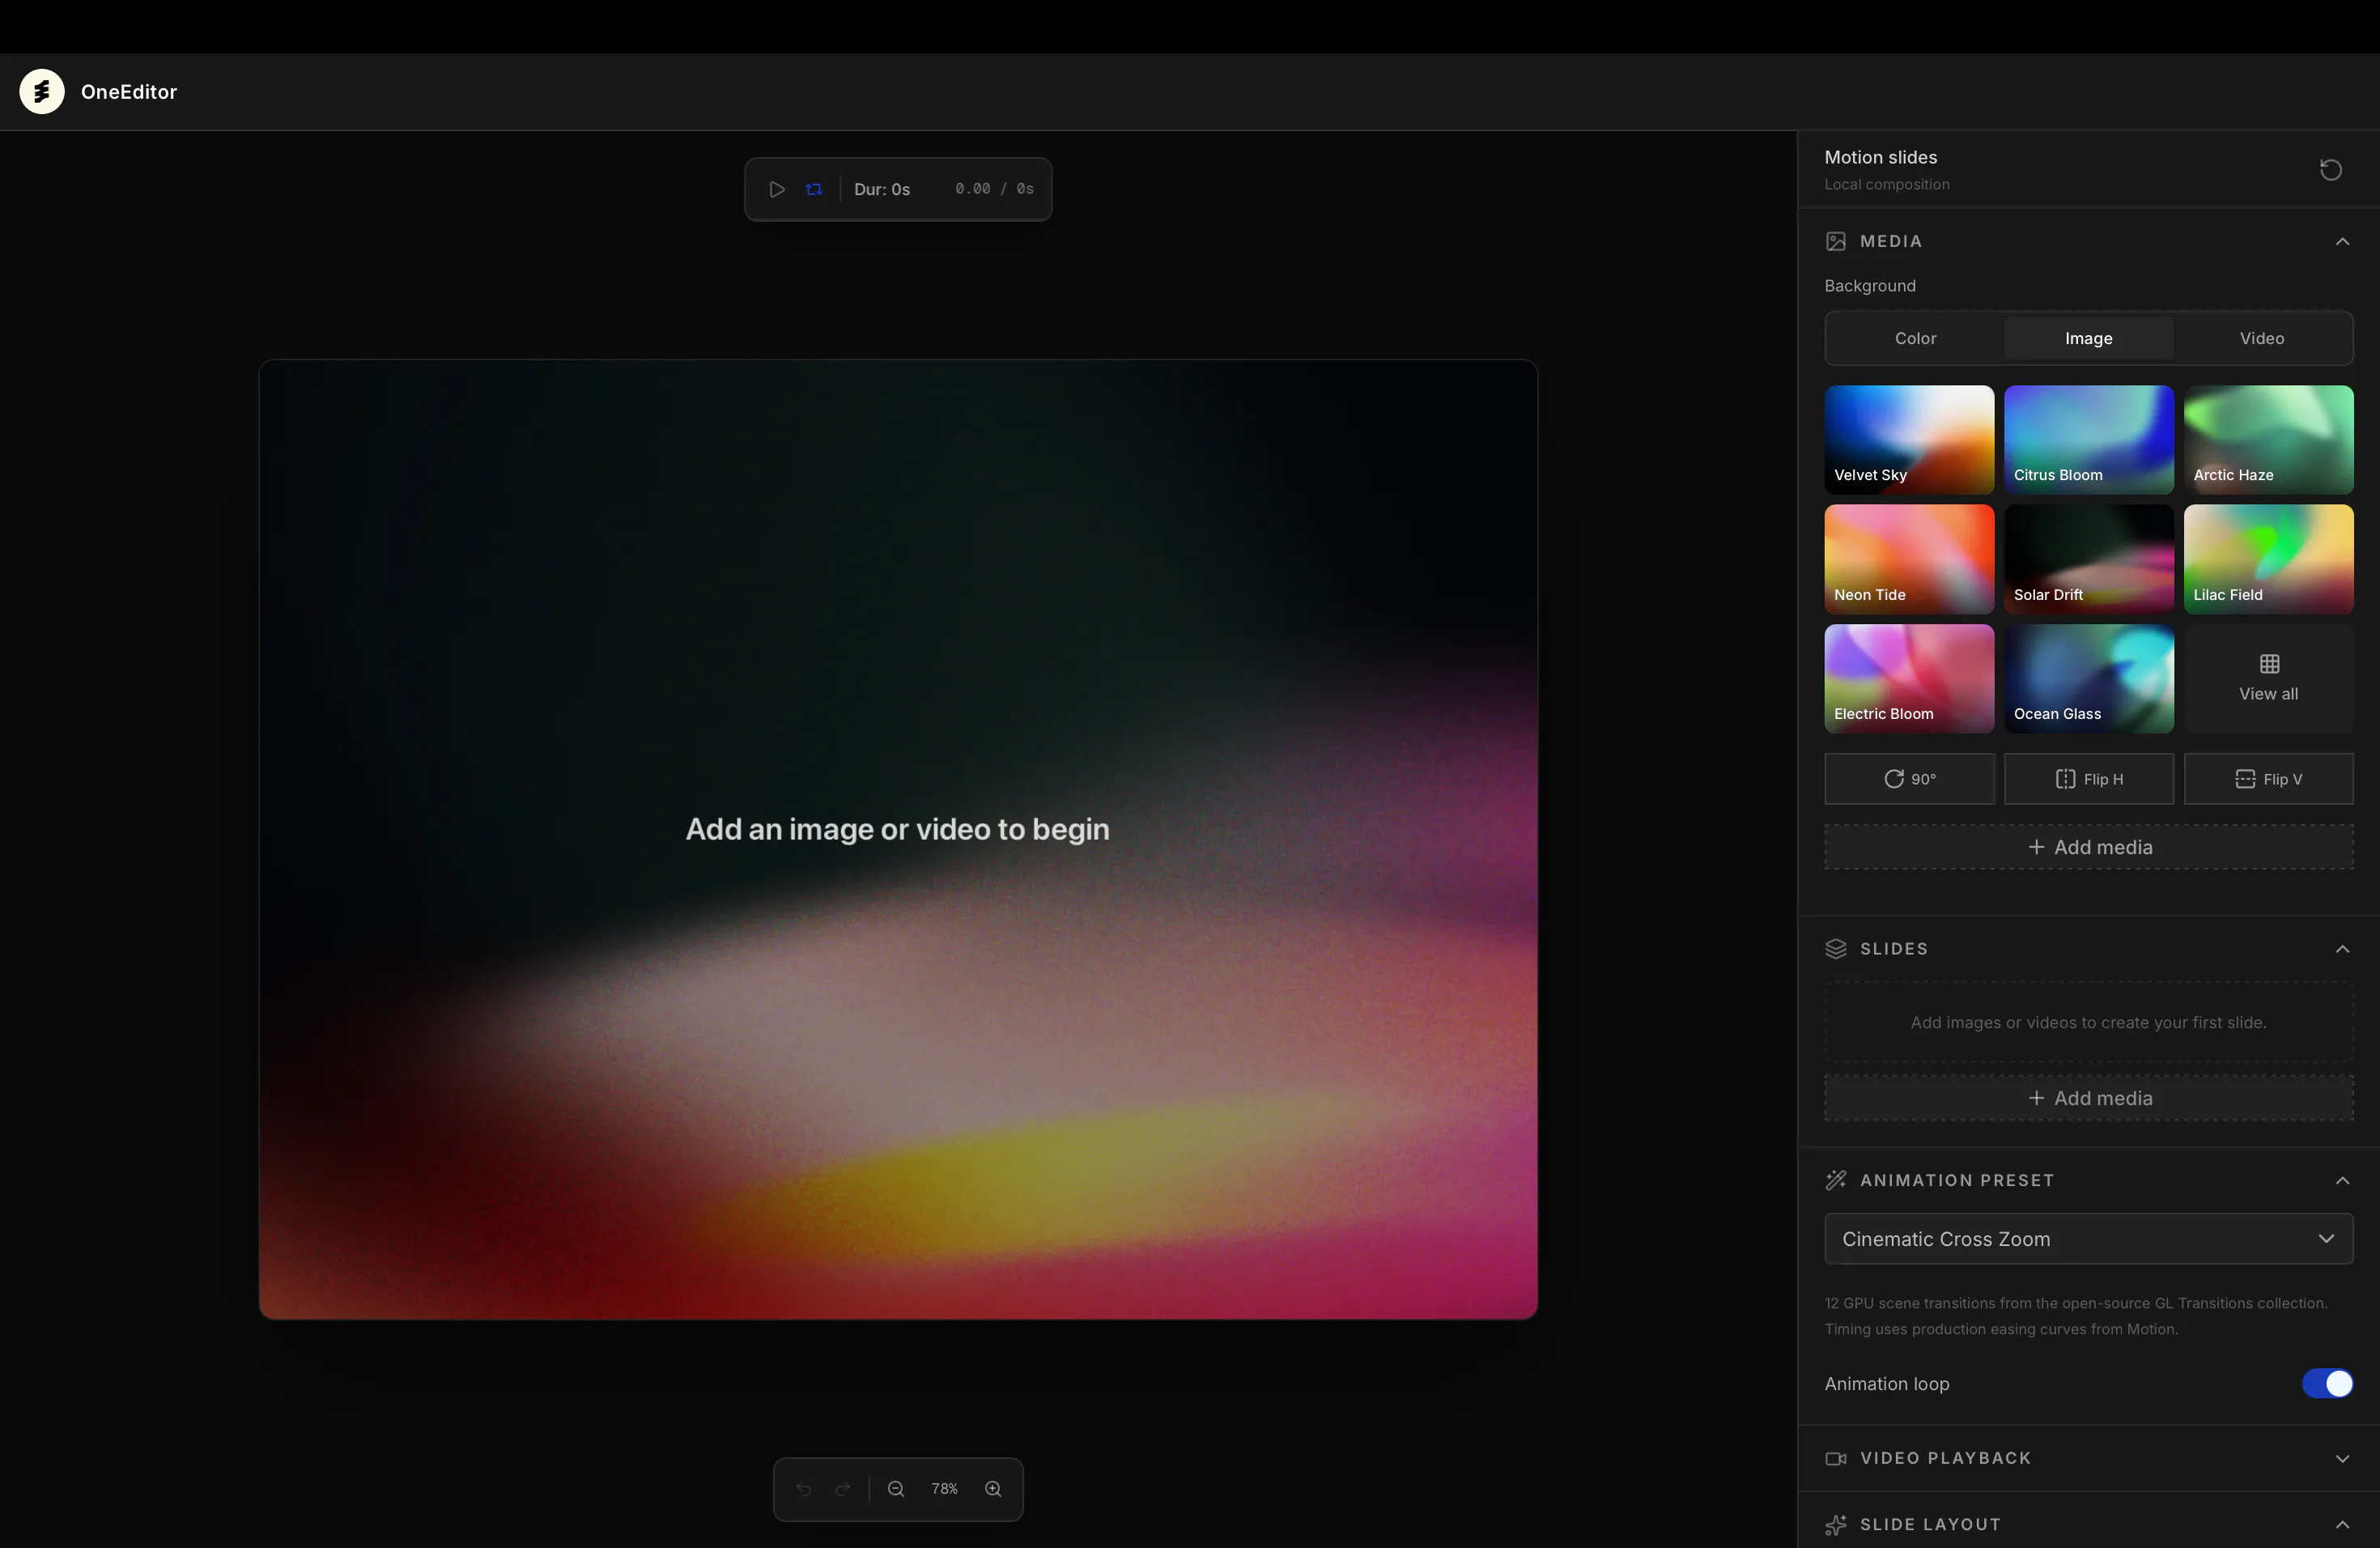
Task: Open View all backgrounds grid
Action: (x=2268, y=678)
